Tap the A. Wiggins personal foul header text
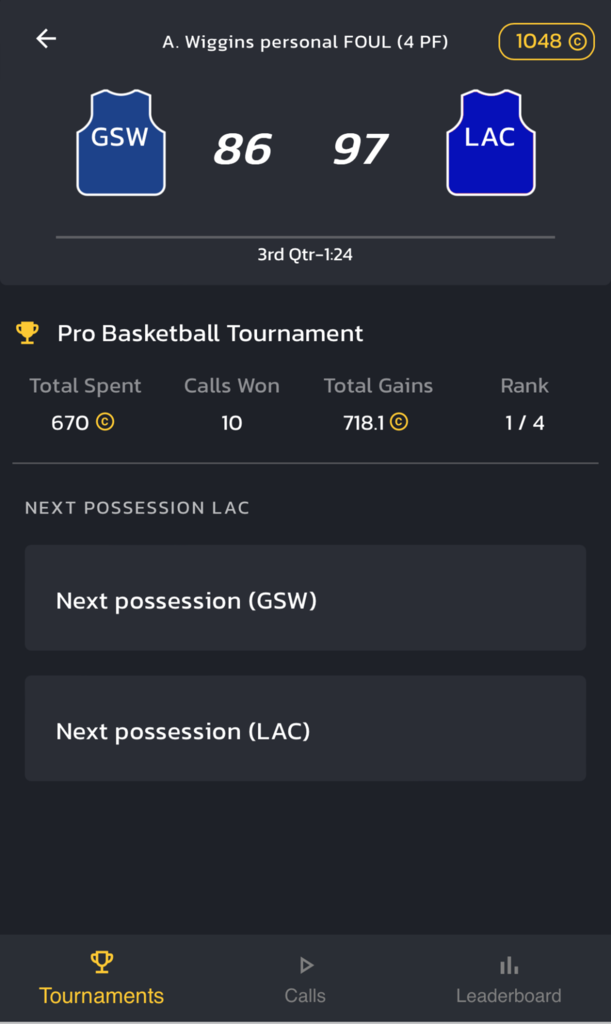The width and height of the screenshot is (611, 1024). point(305,42)
